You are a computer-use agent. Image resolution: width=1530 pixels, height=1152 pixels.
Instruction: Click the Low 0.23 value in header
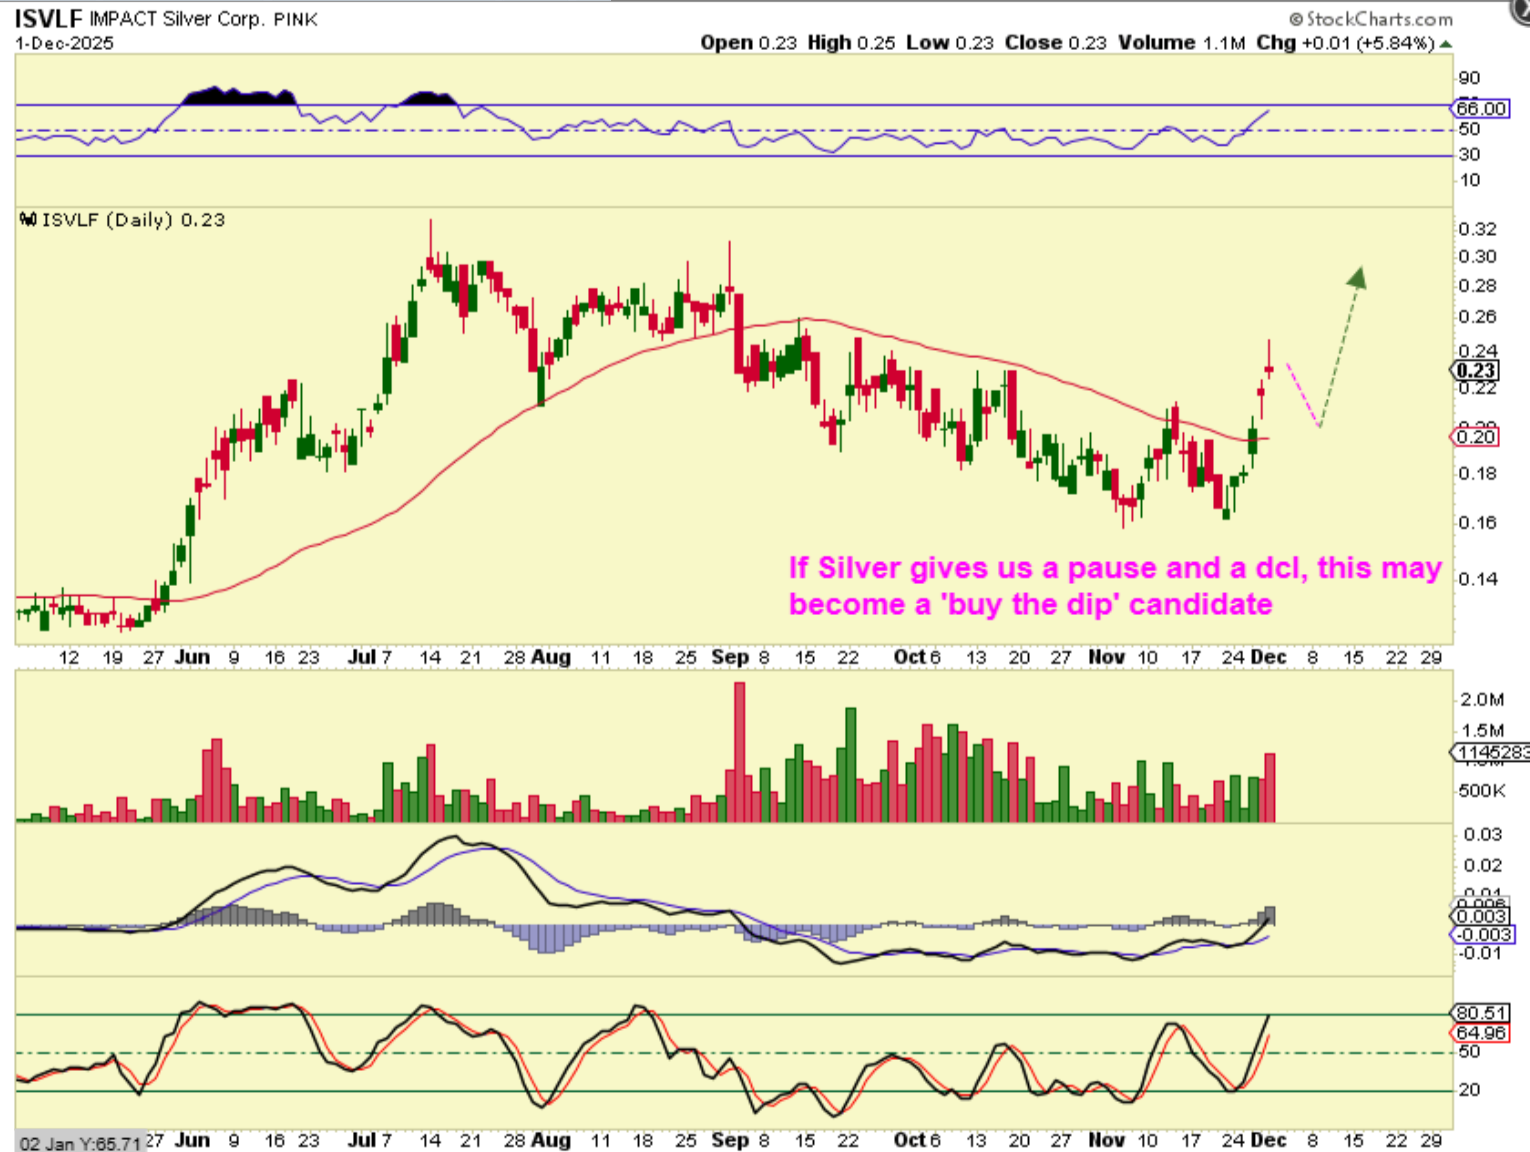[x=950, y=43]
